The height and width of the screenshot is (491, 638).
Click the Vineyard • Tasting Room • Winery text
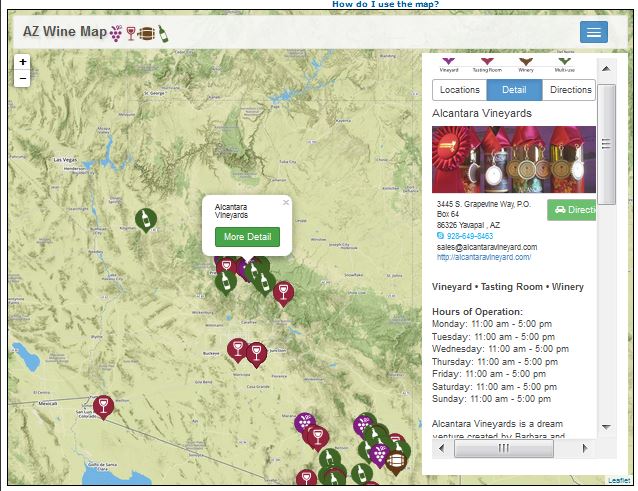pos(508,287)
